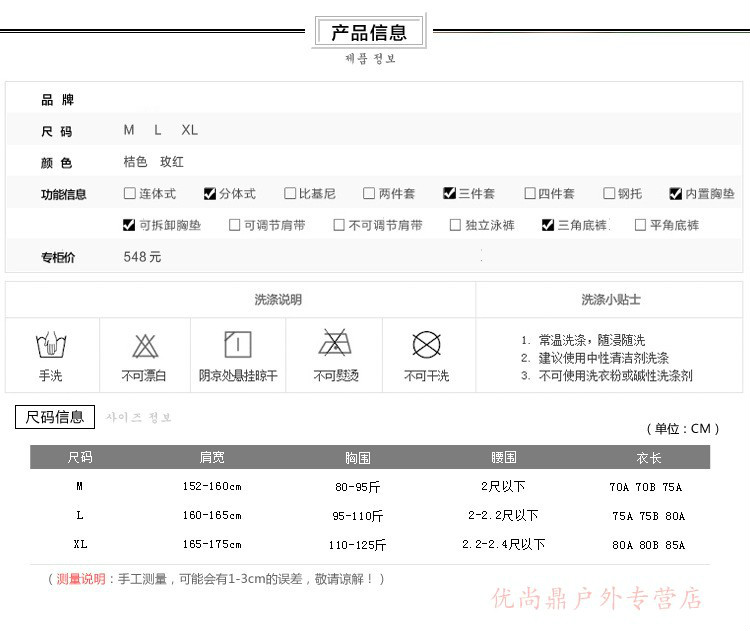
Task: Uncheck the 内置胸垫 checkbox
Action: click(676, 194)
